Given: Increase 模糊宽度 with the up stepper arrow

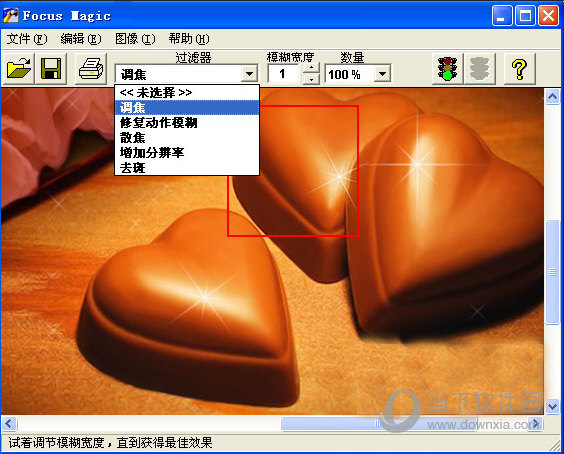Looking at the screenshot, I should tap(311, 68).
